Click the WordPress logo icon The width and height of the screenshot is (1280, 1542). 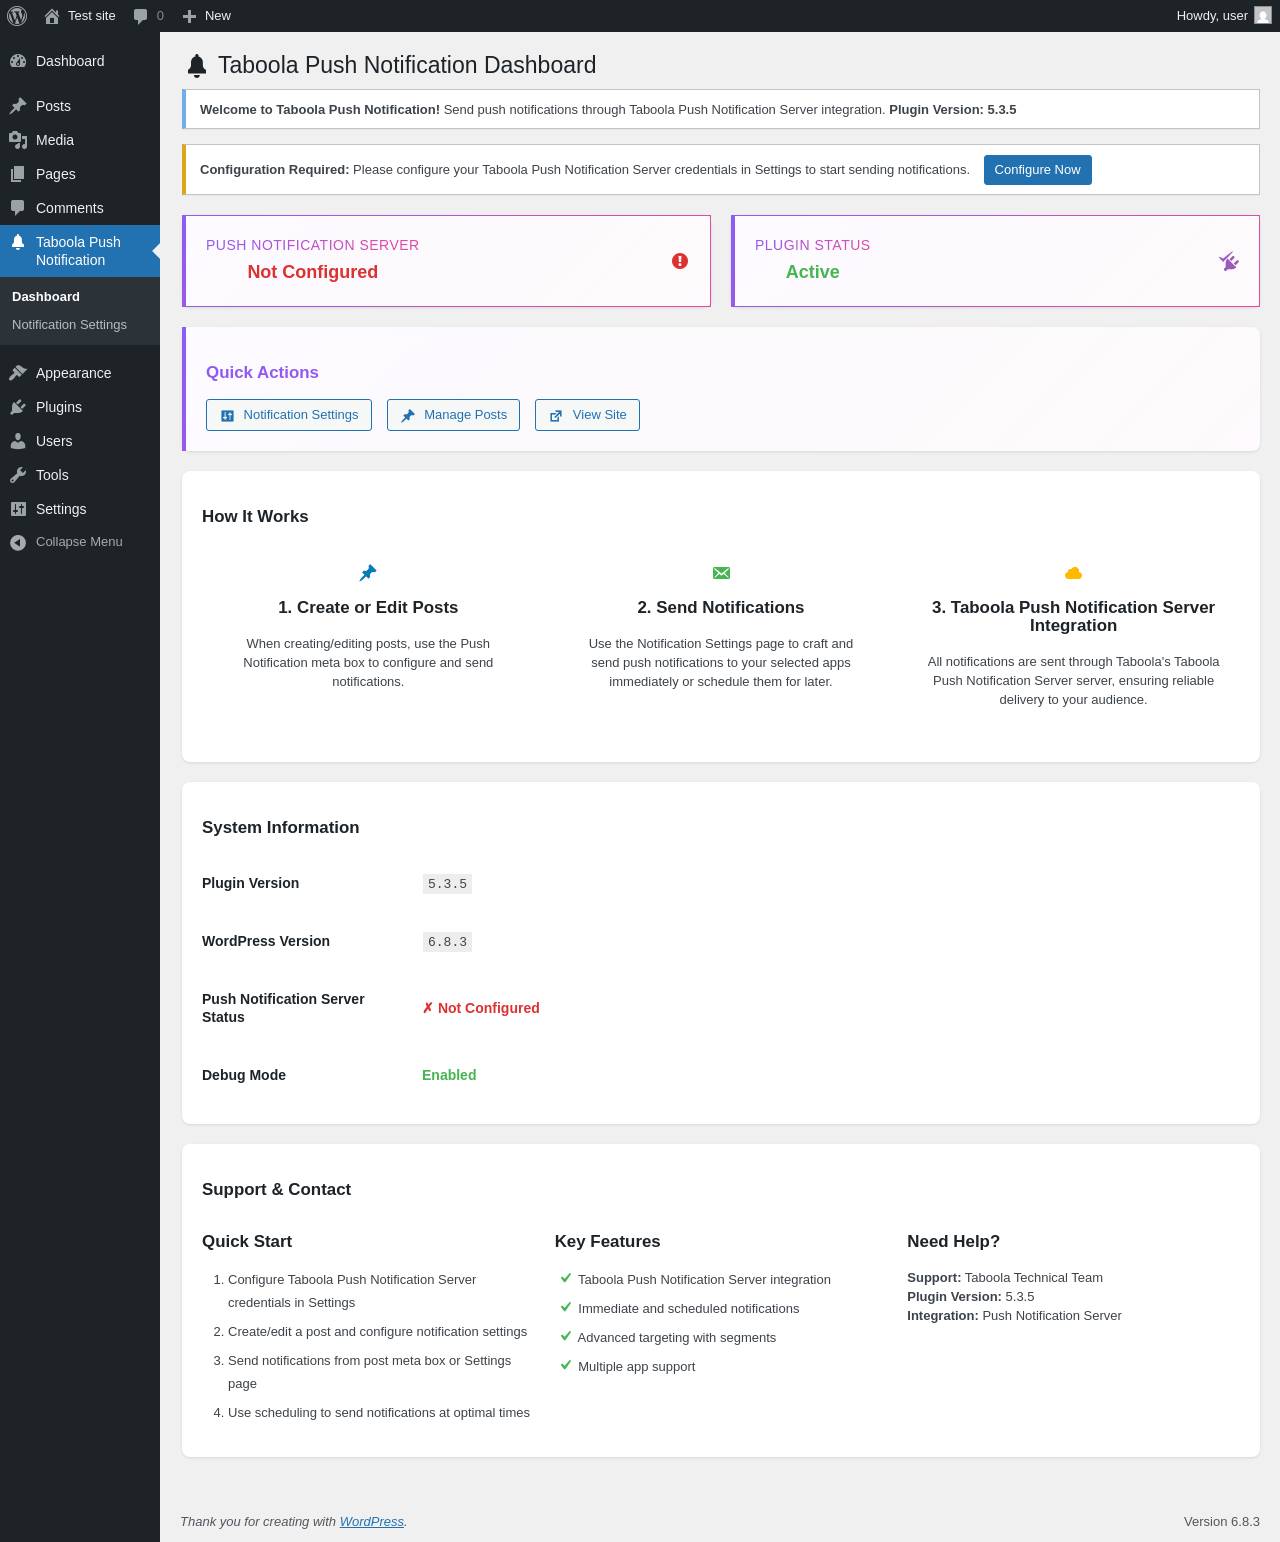tap(17, 16)
